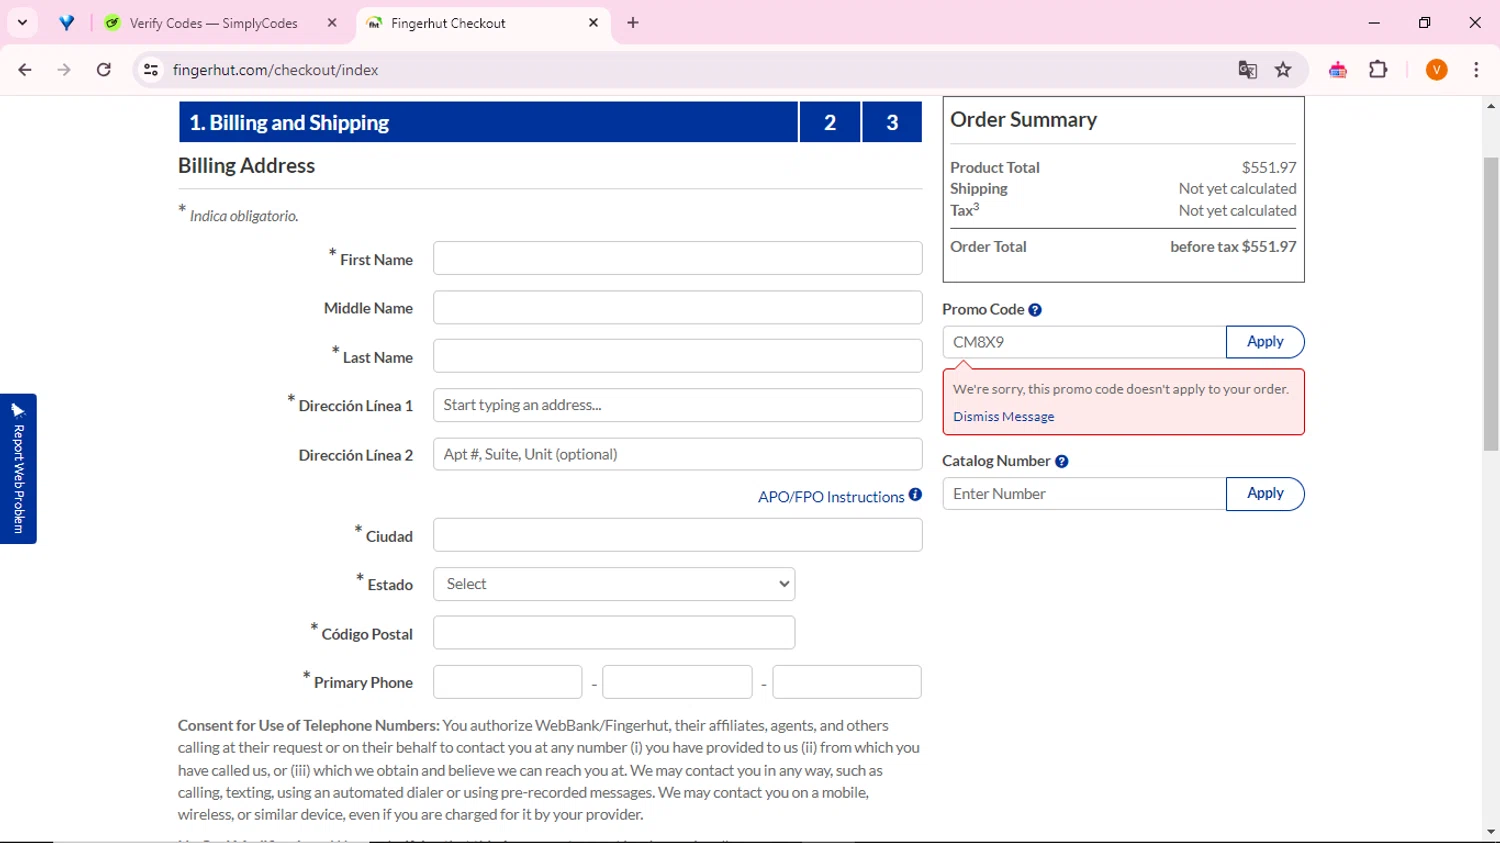Close the Fingerhut Checkout tab
Screen dimensions: 1500x843
(593, 22)
